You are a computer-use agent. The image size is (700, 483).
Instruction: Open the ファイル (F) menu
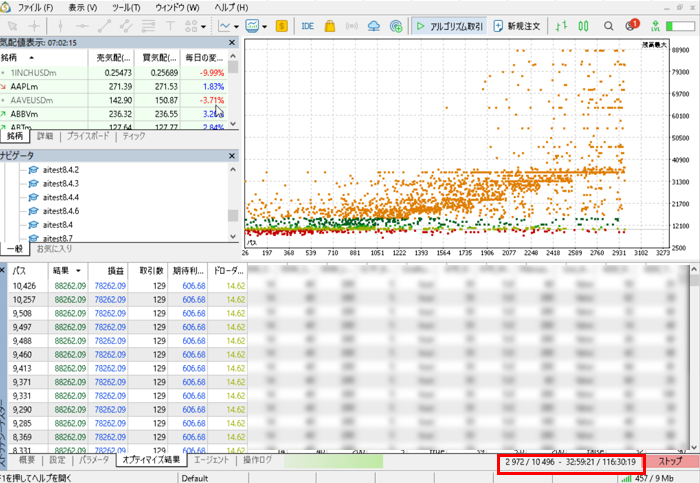[x=36, y=7]
